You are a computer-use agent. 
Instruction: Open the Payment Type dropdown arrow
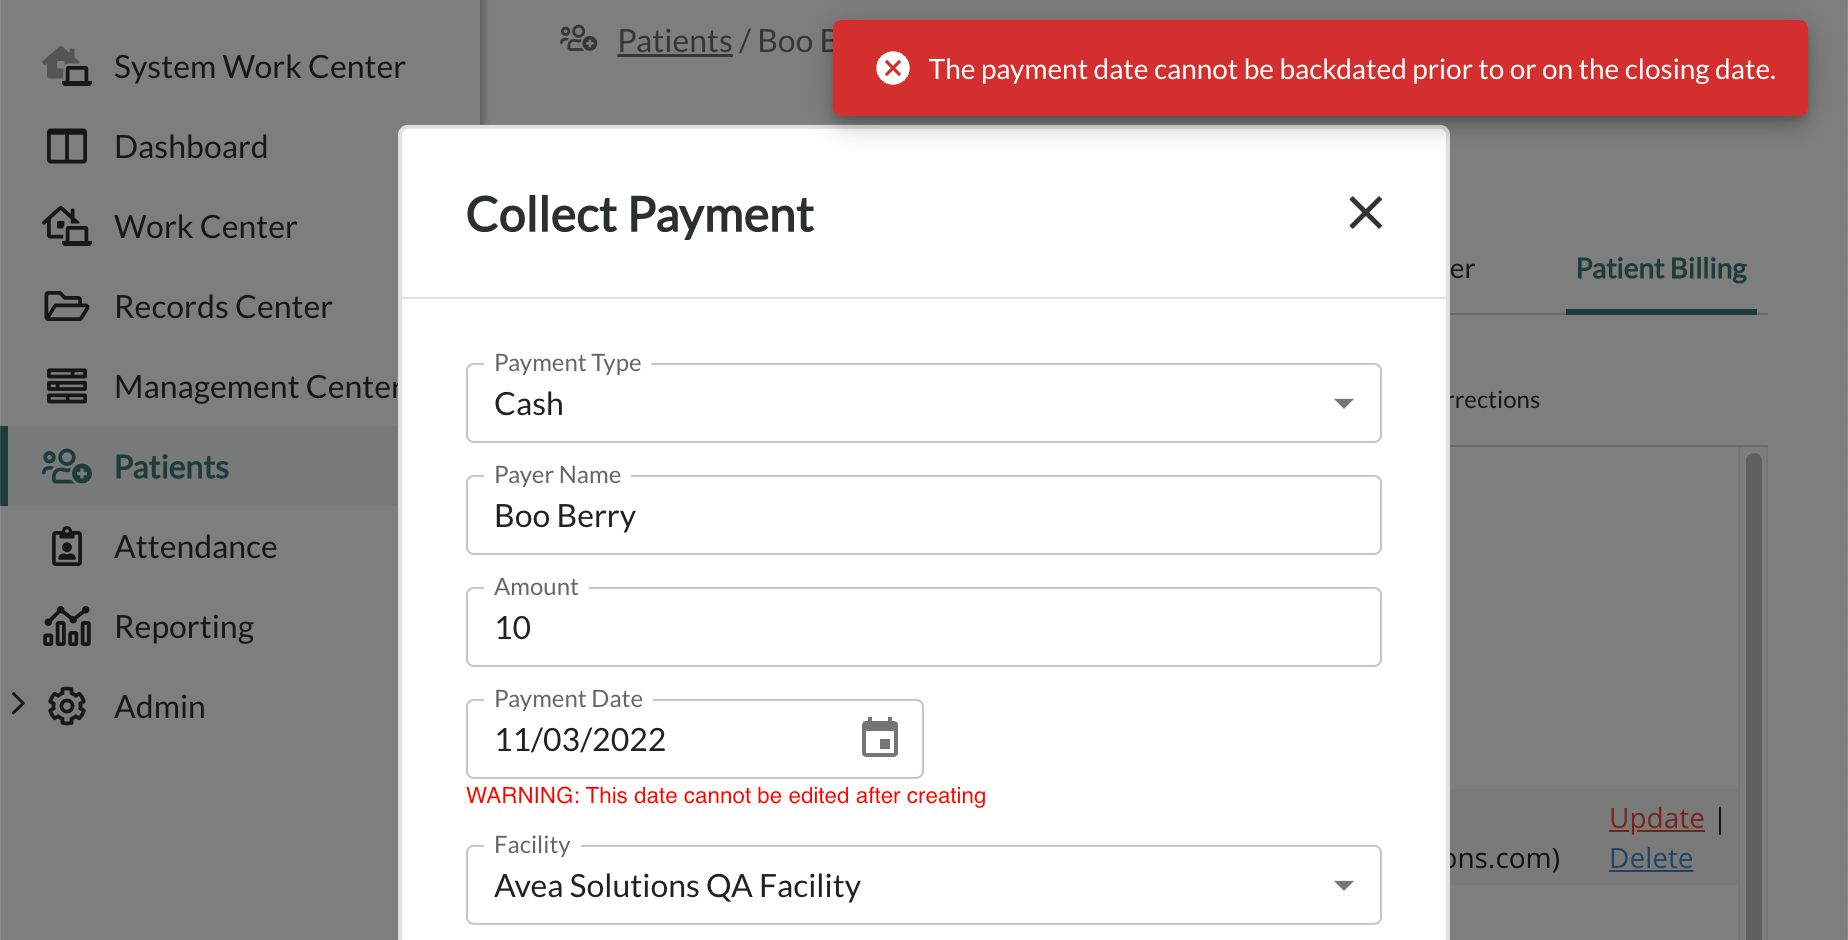[x=1344, y=404]
